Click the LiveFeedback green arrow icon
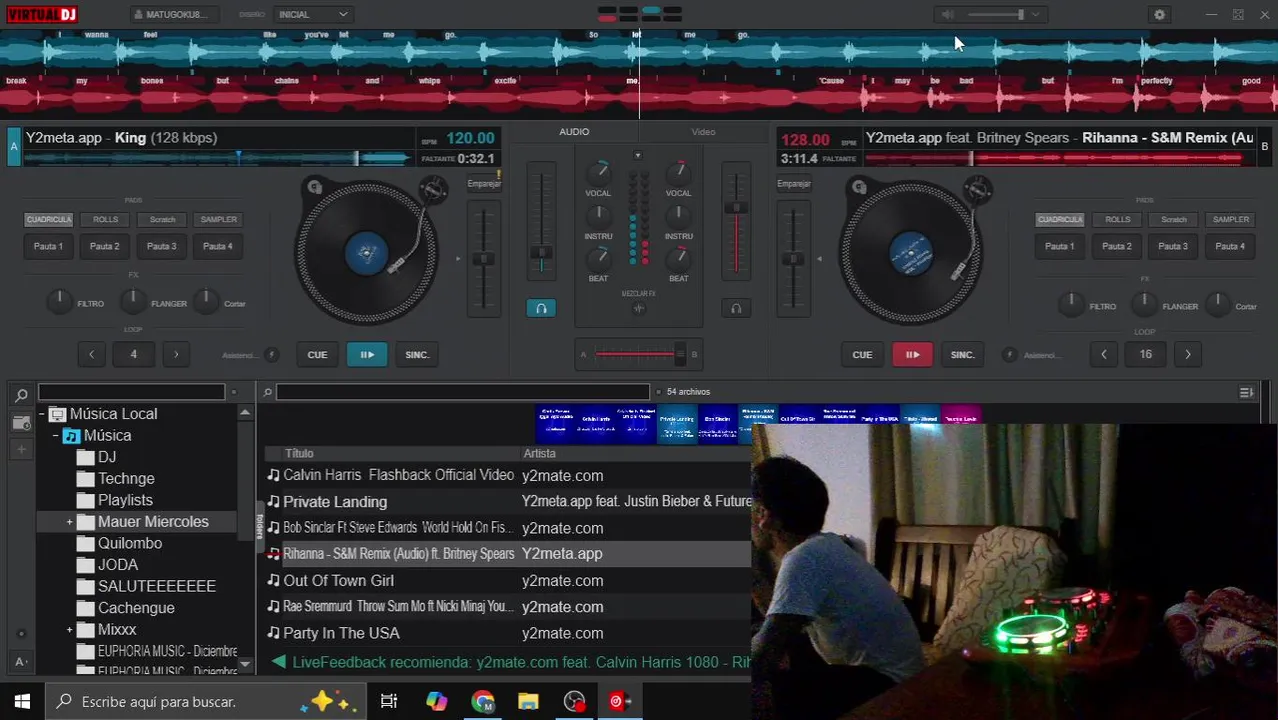Image resolution: width=1278 pixels, height=720 pixels. point(279,661)
